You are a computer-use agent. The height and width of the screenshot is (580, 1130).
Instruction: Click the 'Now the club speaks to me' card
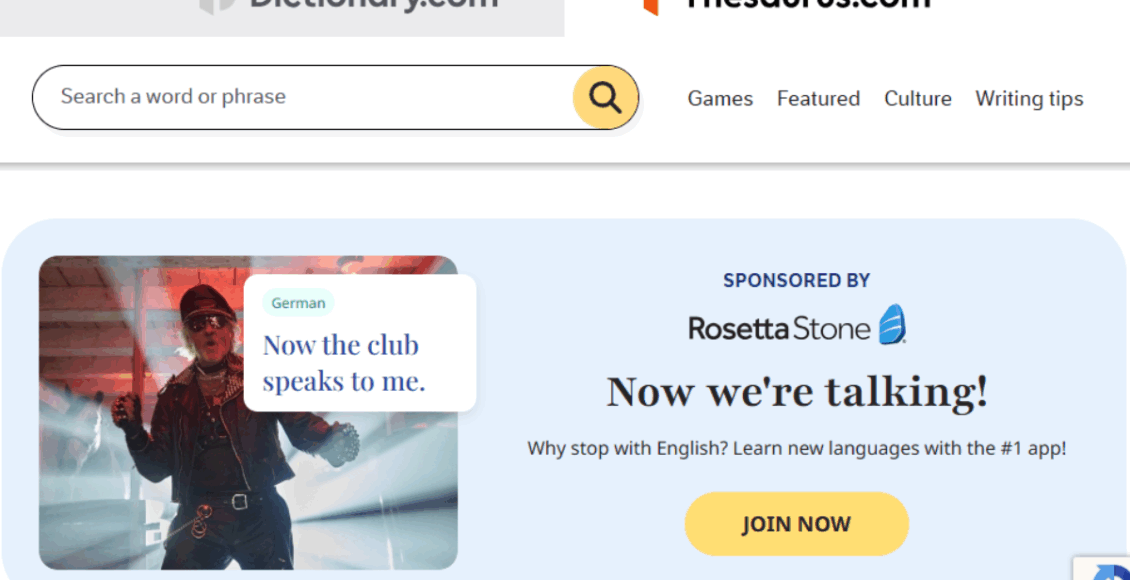pos(360,343)
